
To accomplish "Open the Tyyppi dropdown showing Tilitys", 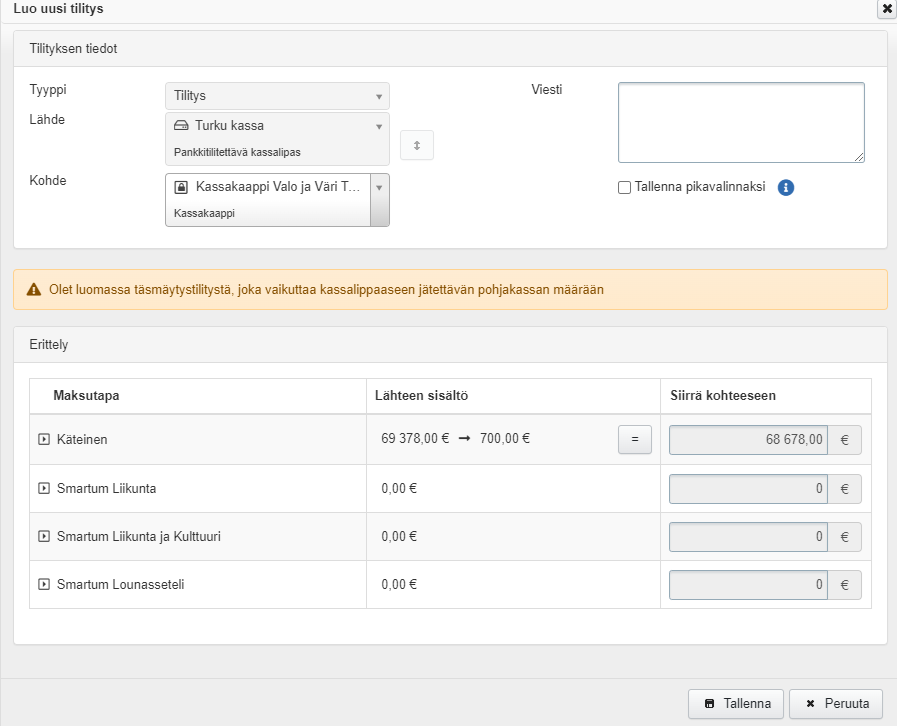I will point(277,96).
